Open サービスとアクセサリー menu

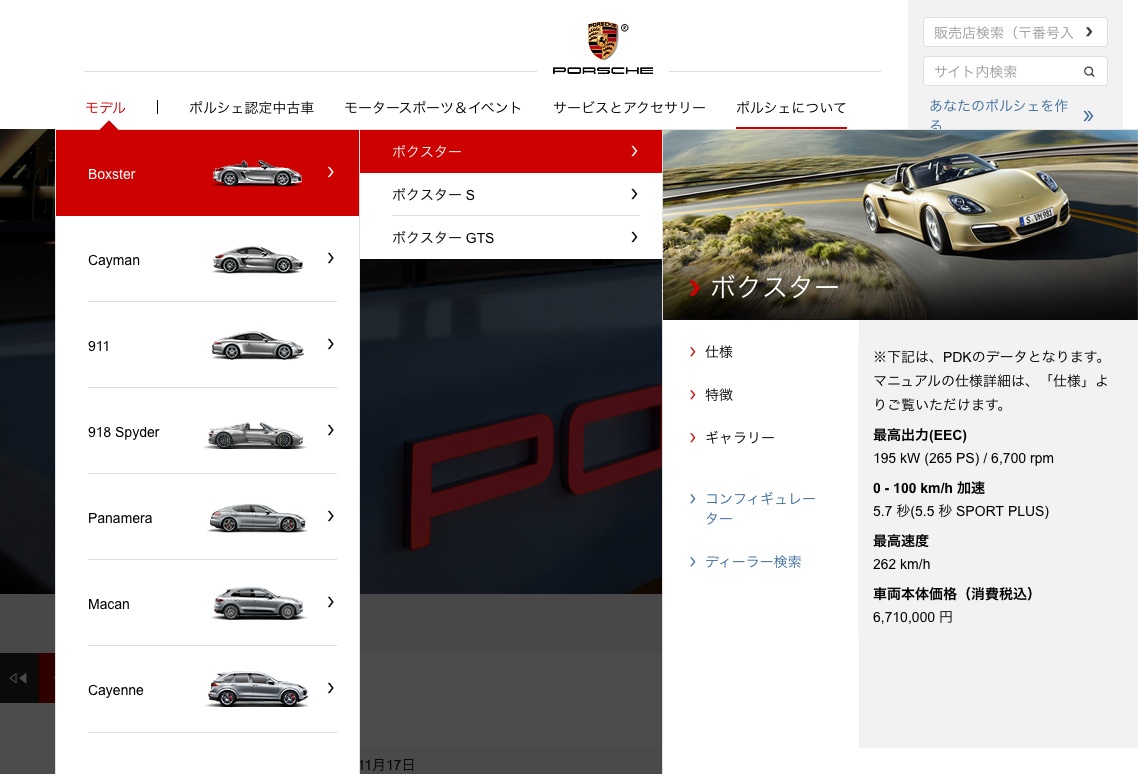coord(629,107)
